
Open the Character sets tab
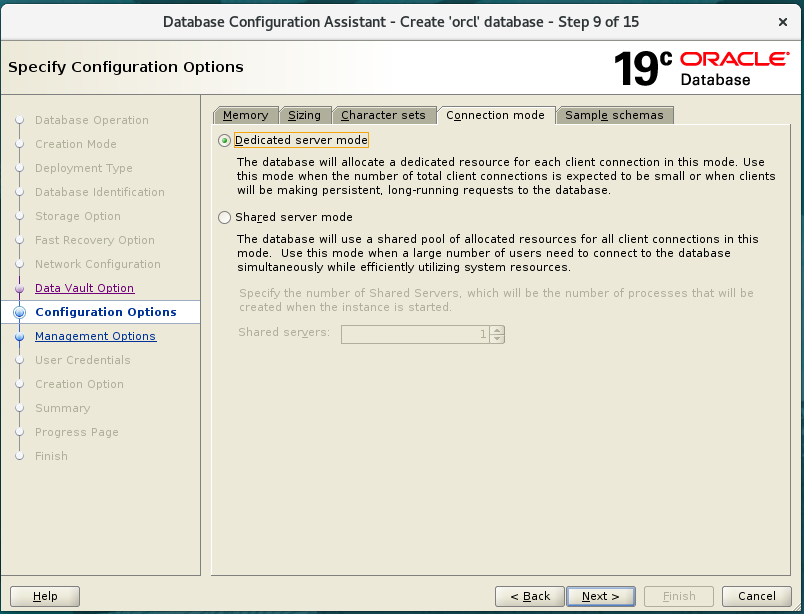point(383,115)
